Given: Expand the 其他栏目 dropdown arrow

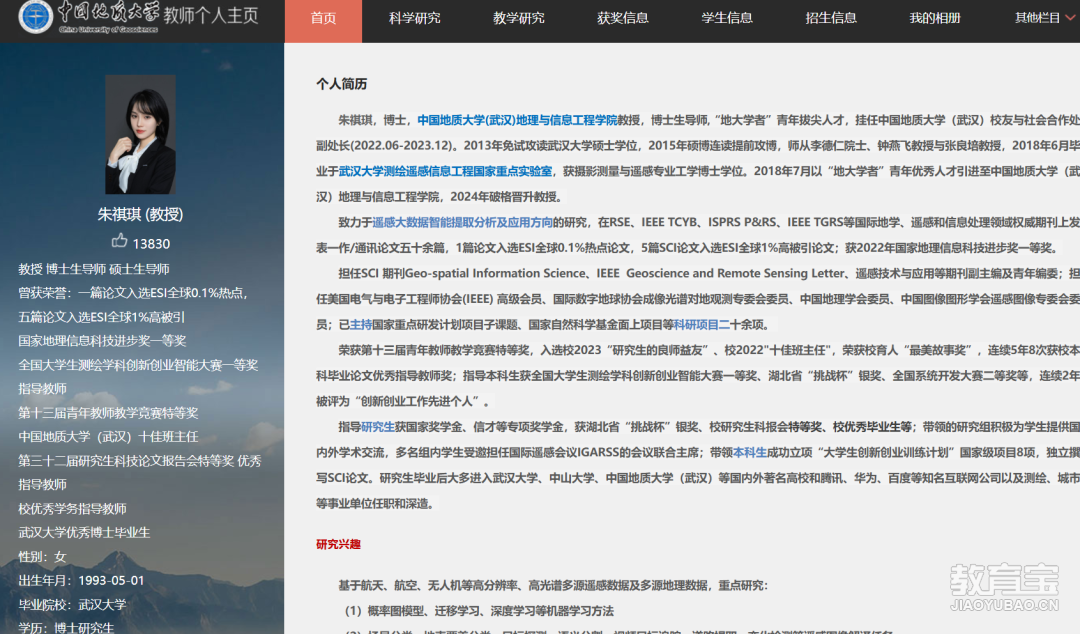Looking at the screenshot, I should [x=1070, y=18].
